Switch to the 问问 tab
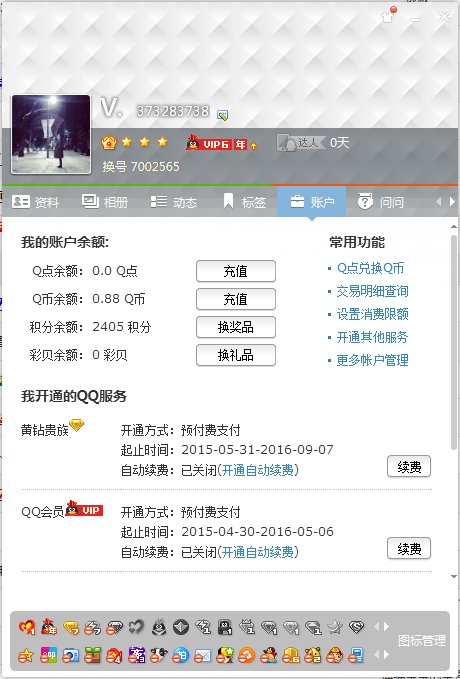Screen dimensions: 460x679 coord(381,202)
